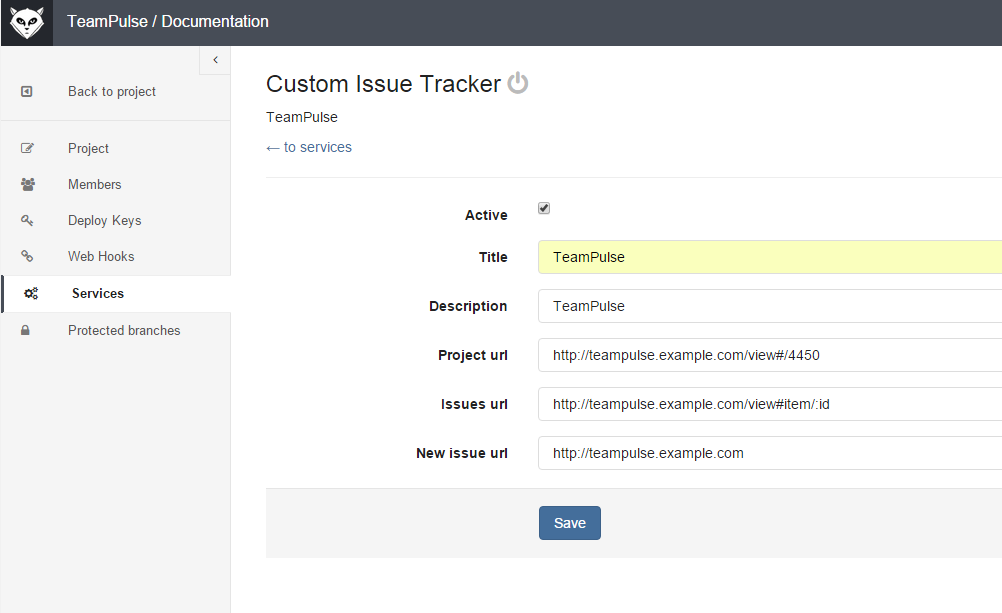Click the Members group icon
Screen dimensions: 1002x613
(x=27, y=185)
